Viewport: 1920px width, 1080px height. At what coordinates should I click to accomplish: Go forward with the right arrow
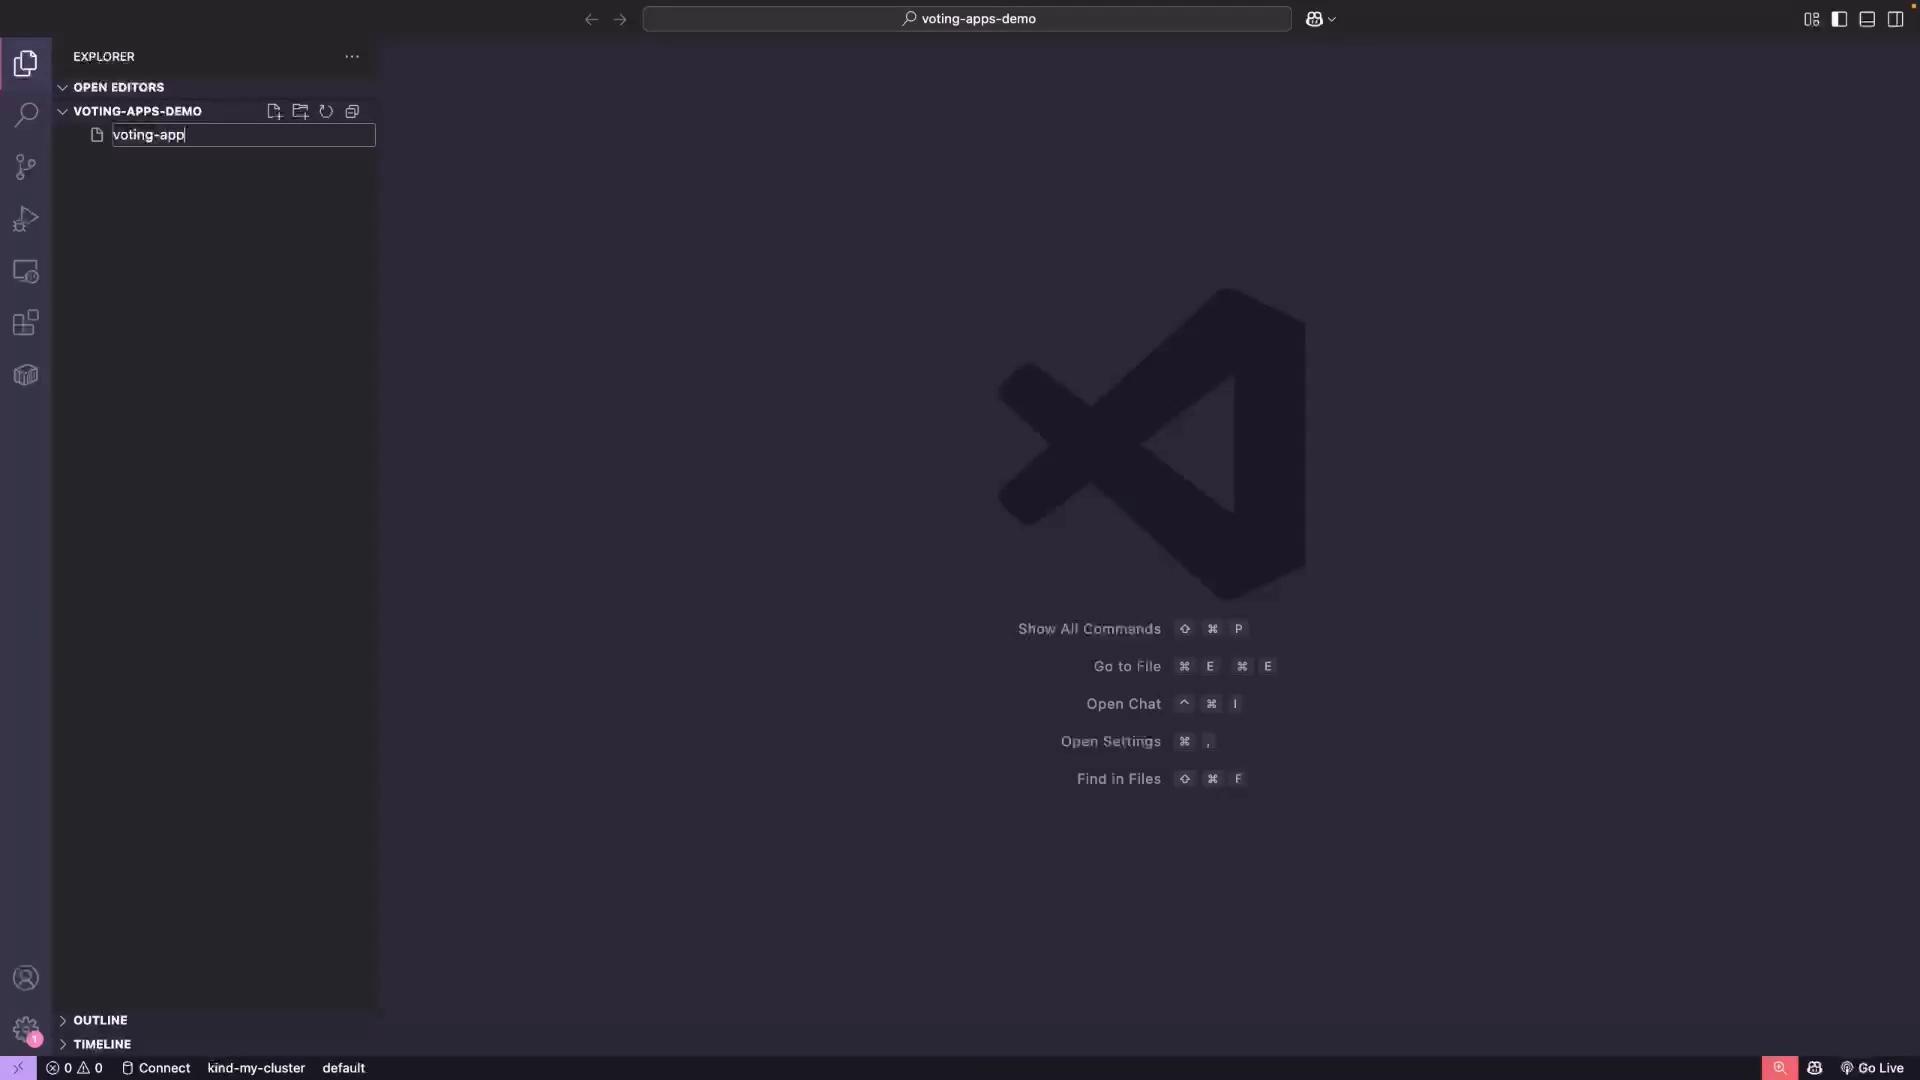[620, 19]
